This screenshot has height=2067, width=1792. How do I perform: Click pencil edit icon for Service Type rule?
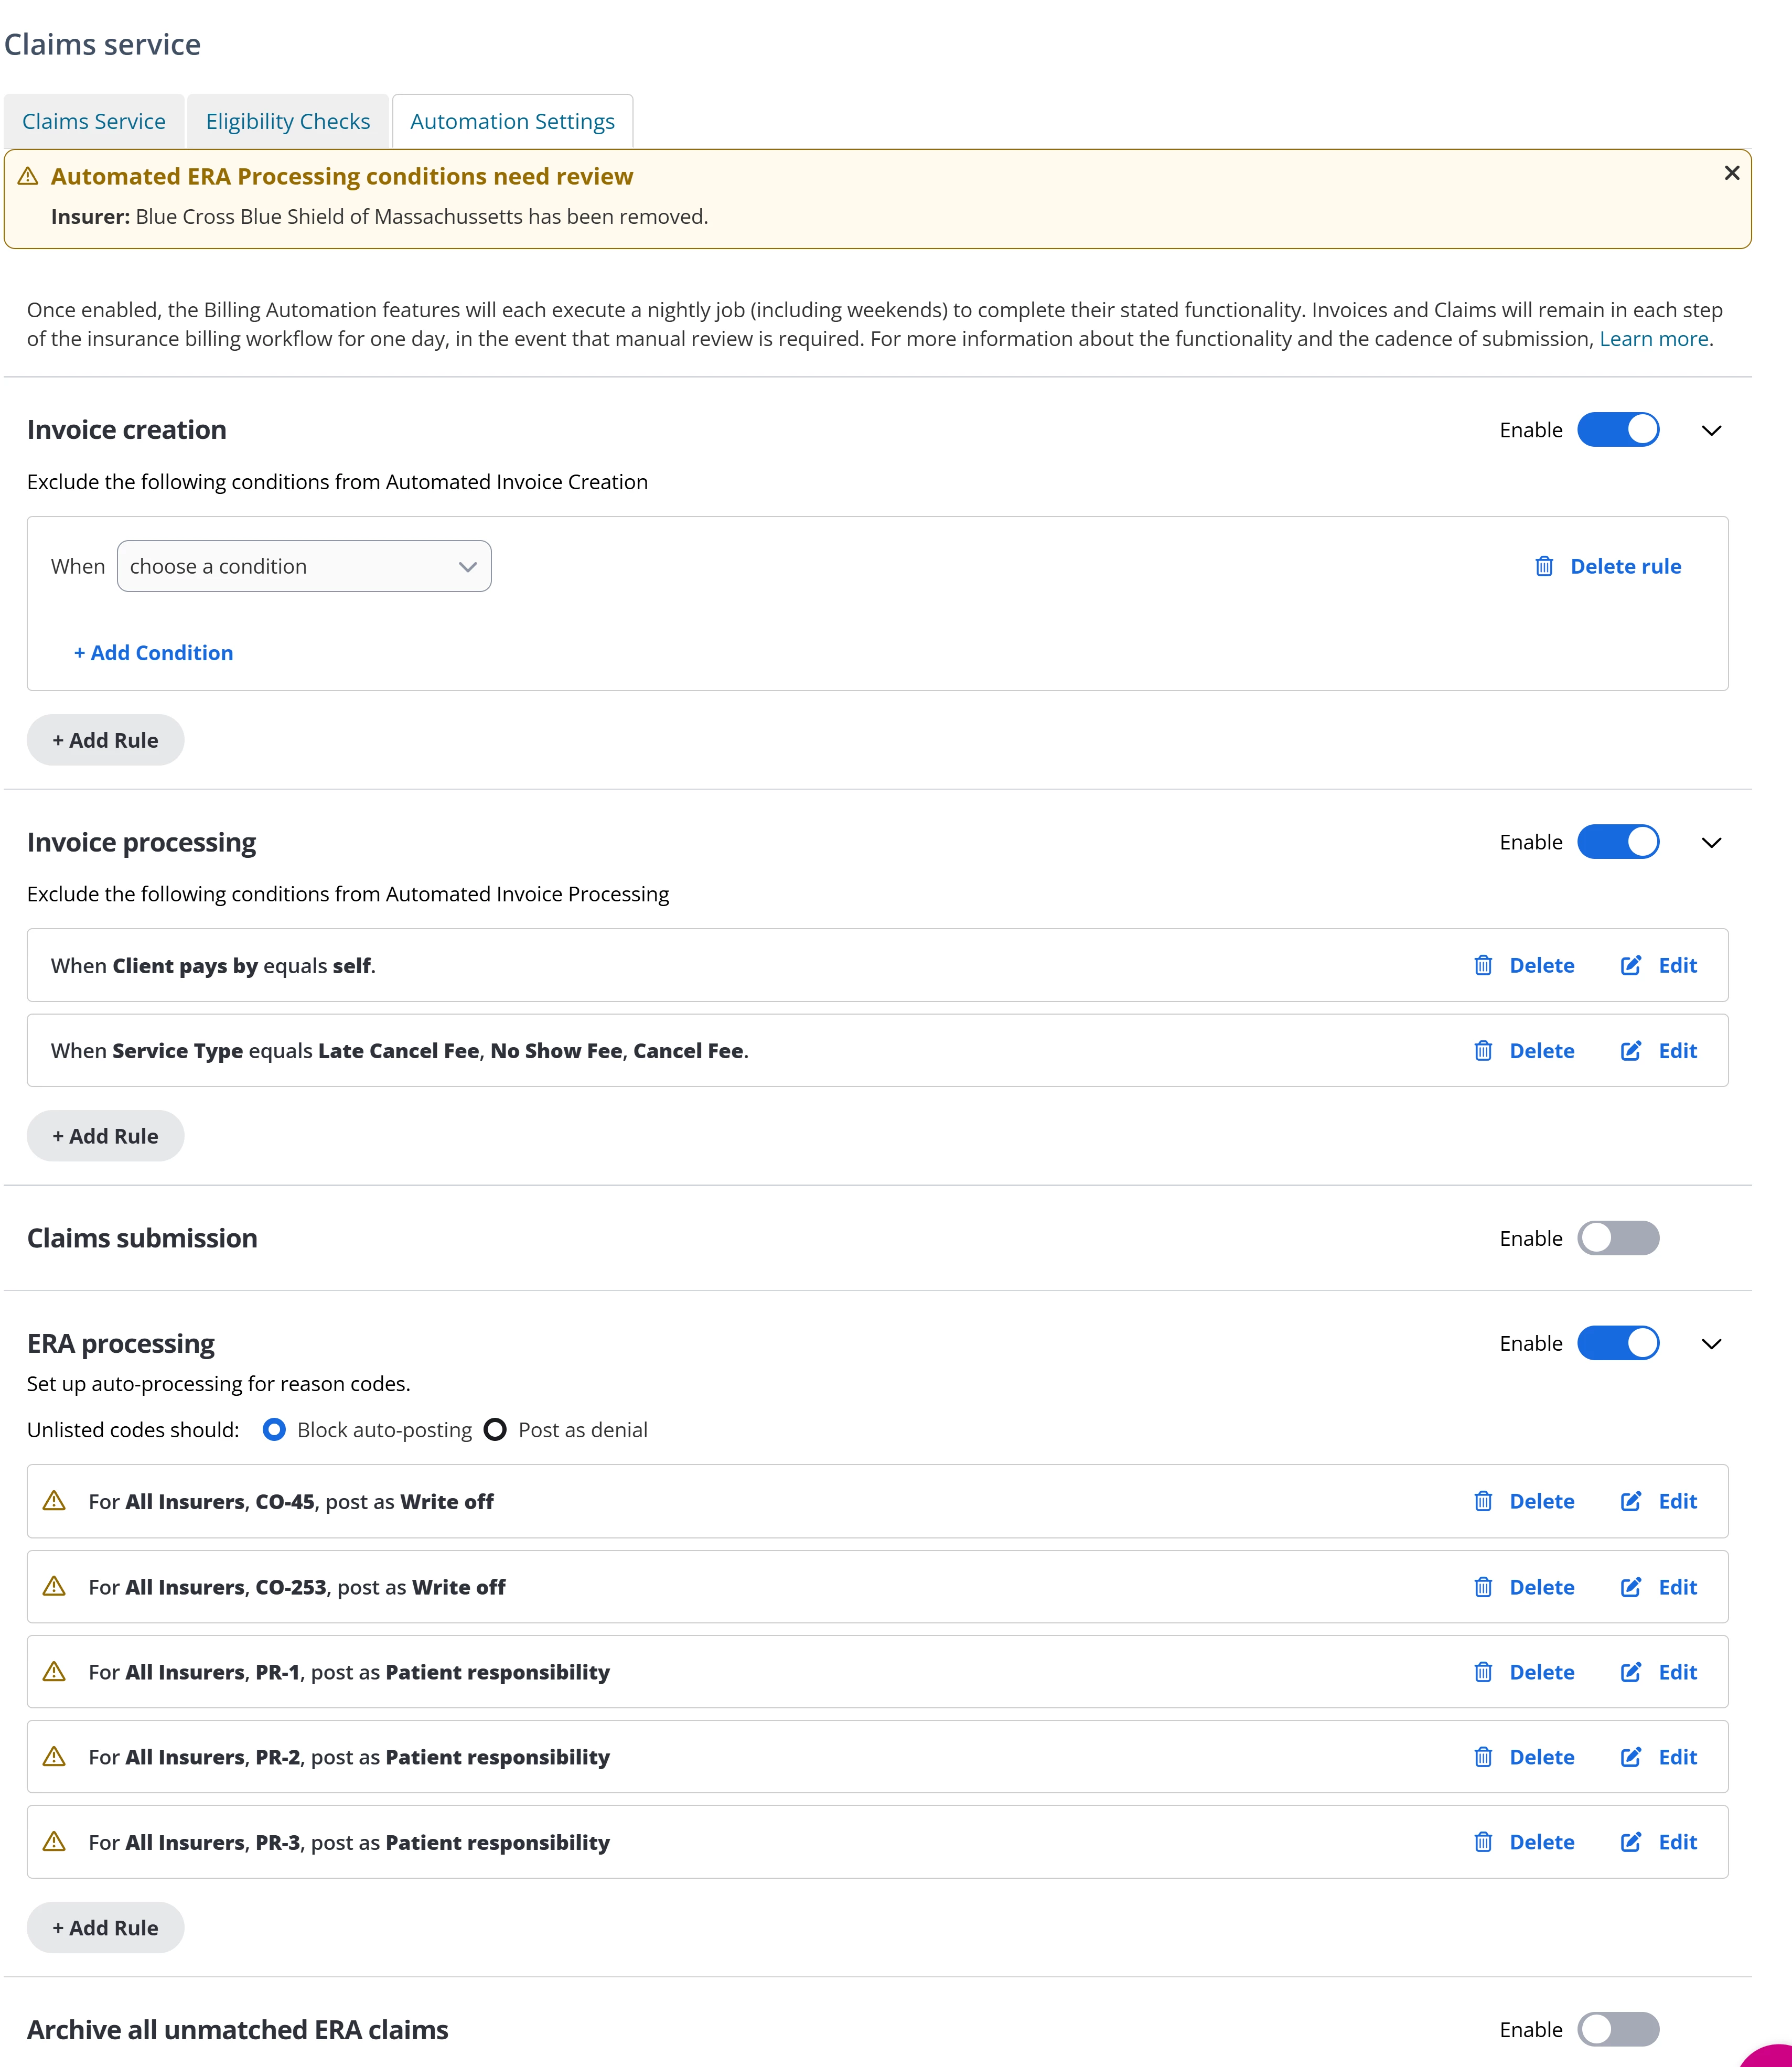(1630, 1050)
